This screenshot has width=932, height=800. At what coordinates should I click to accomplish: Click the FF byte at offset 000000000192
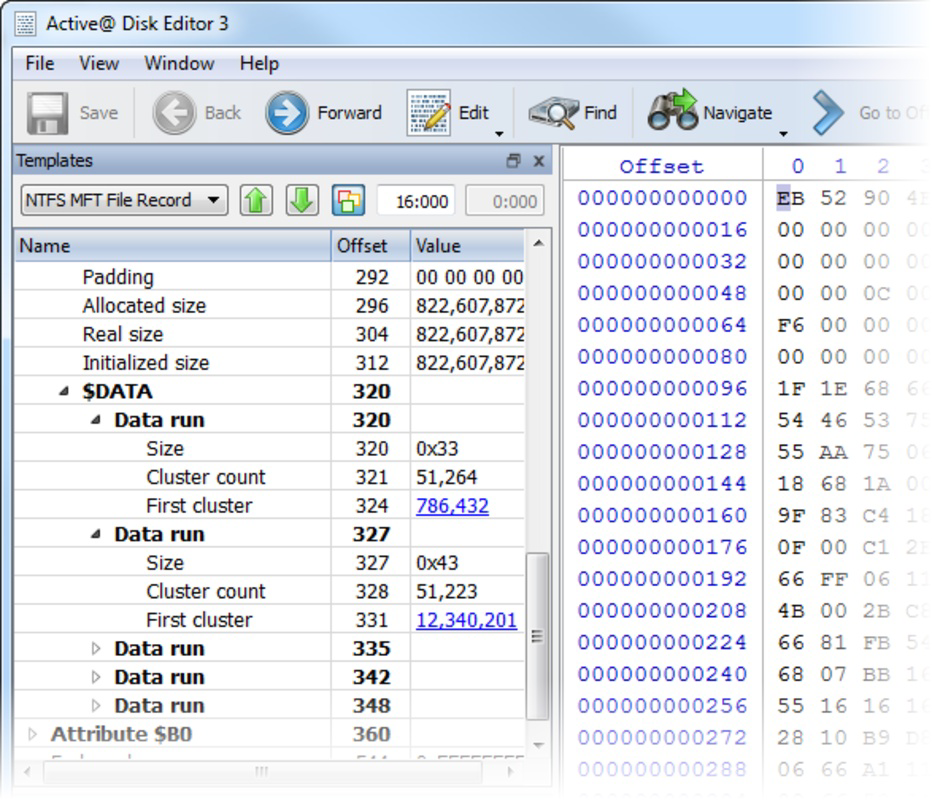click(833, 579)
